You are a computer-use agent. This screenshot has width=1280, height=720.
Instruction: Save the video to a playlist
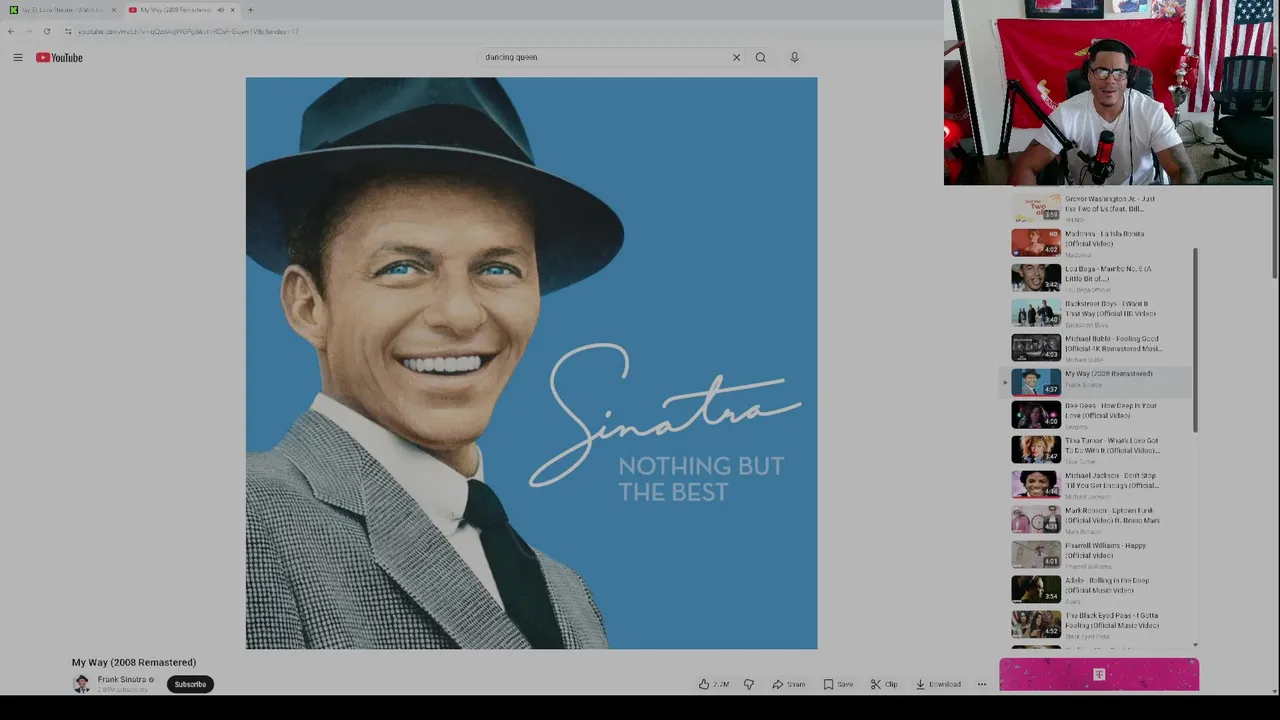point(838,684)
